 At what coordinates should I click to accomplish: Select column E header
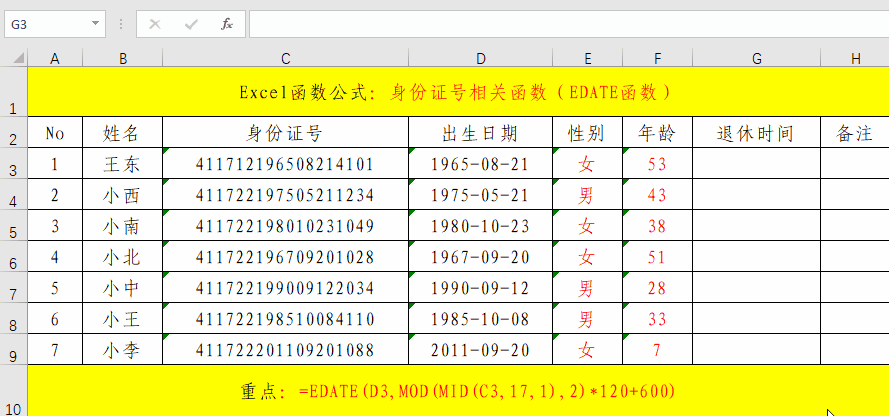click(x=587, y=58)
